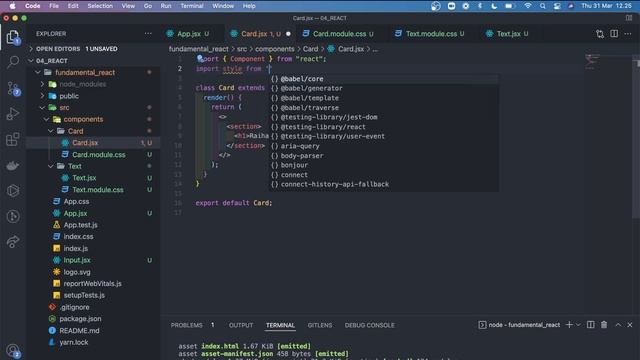The width and height of the screenshot is (640, 360).
Task: Select body-parser autocomplete suggestion
Action: [384, 156]
